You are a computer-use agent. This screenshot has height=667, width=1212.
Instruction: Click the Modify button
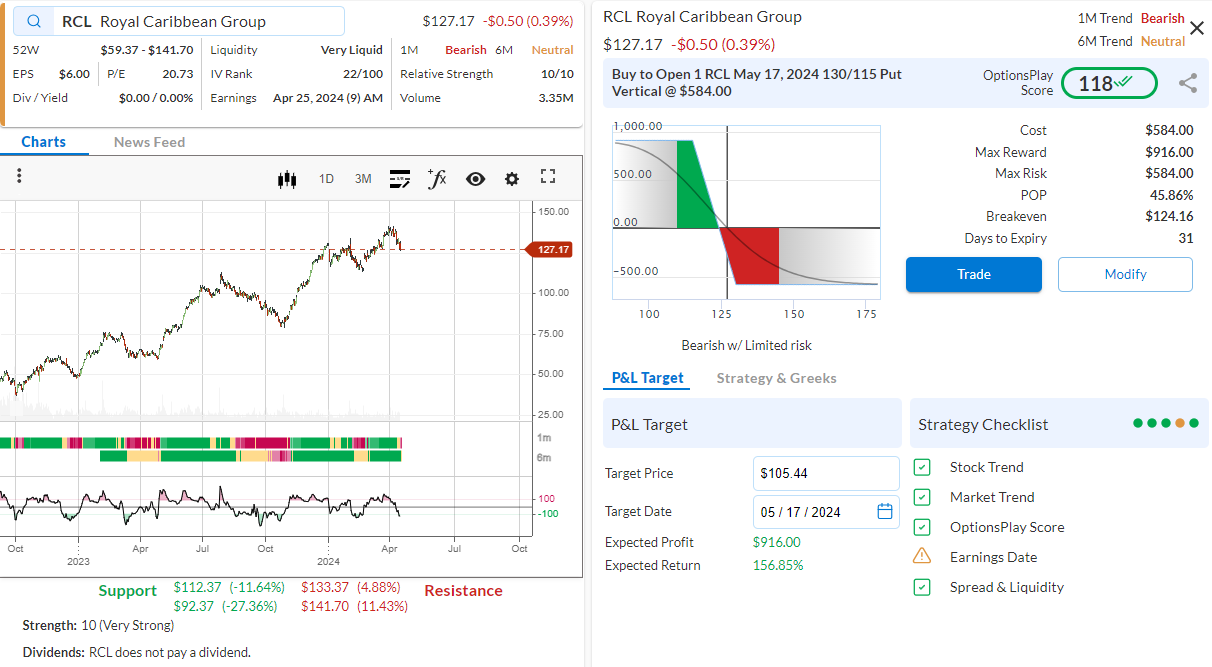pos(1125,274)
